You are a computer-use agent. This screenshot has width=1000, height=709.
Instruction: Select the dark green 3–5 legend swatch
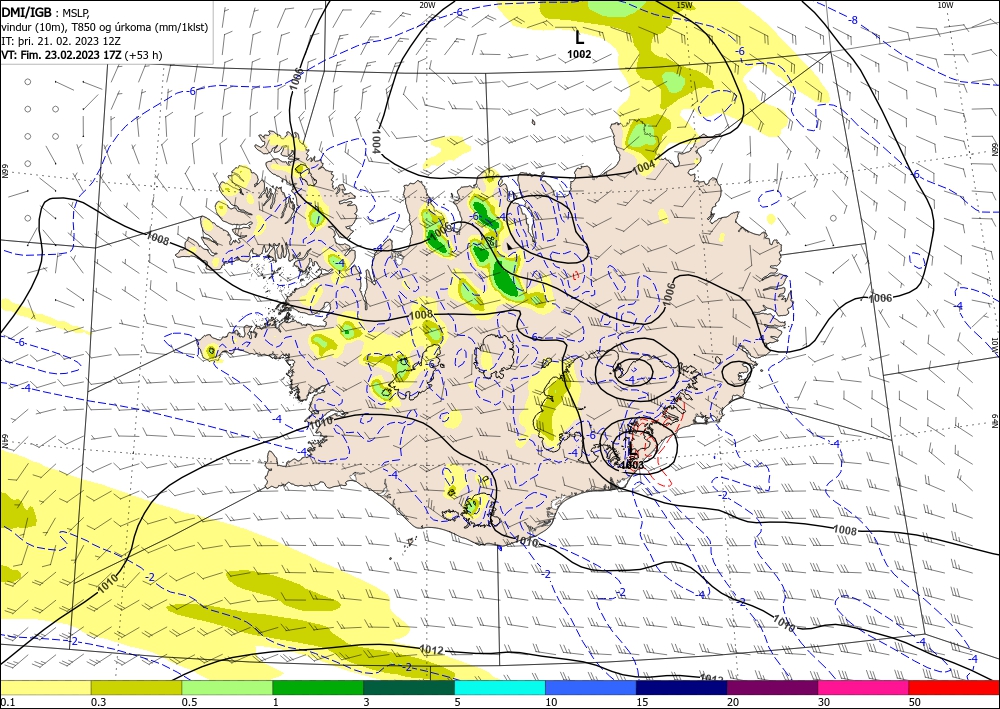point(409,687)
